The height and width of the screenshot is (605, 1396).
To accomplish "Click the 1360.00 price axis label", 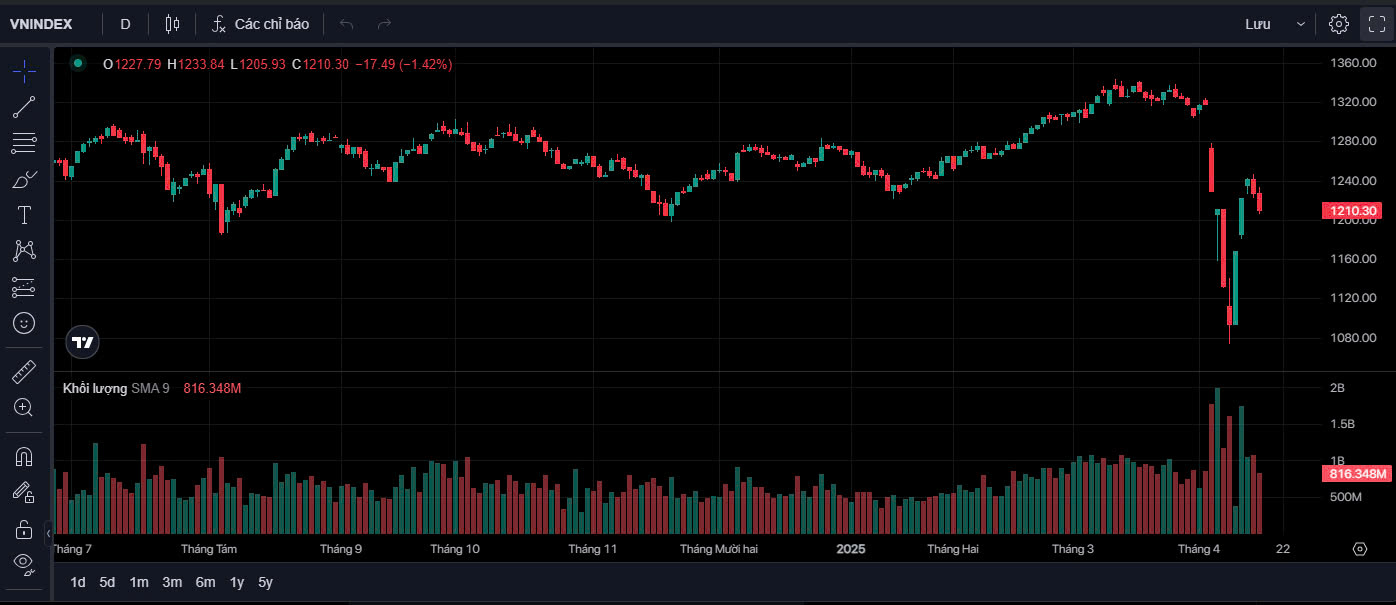I will tap(1354, 63).
